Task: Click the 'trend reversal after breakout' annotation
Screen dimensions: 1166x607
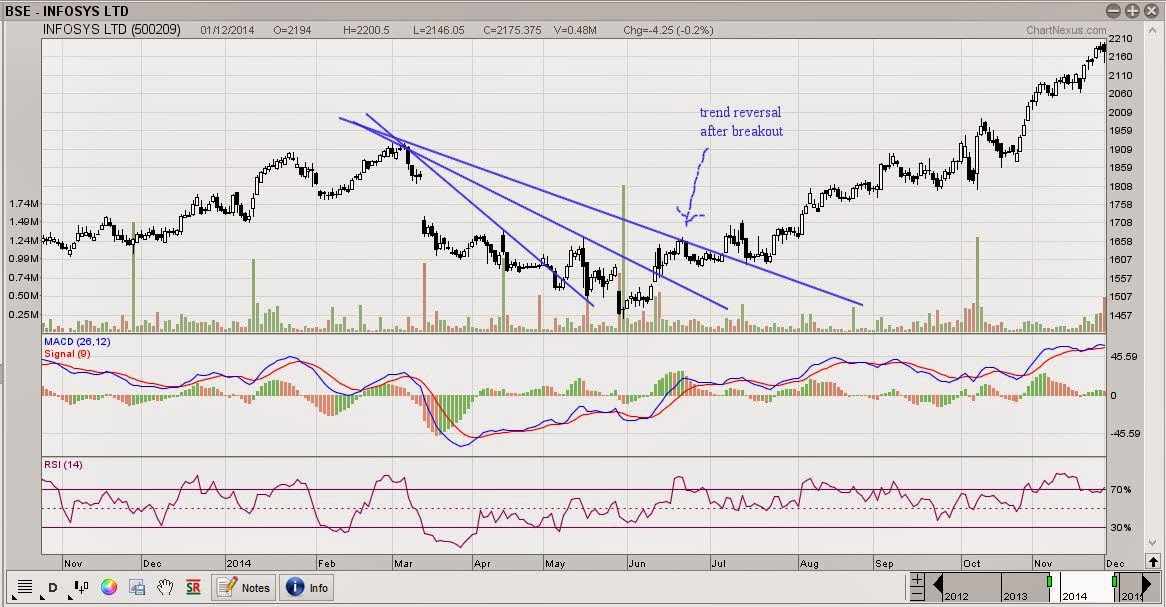Action: tap(741, 121)
